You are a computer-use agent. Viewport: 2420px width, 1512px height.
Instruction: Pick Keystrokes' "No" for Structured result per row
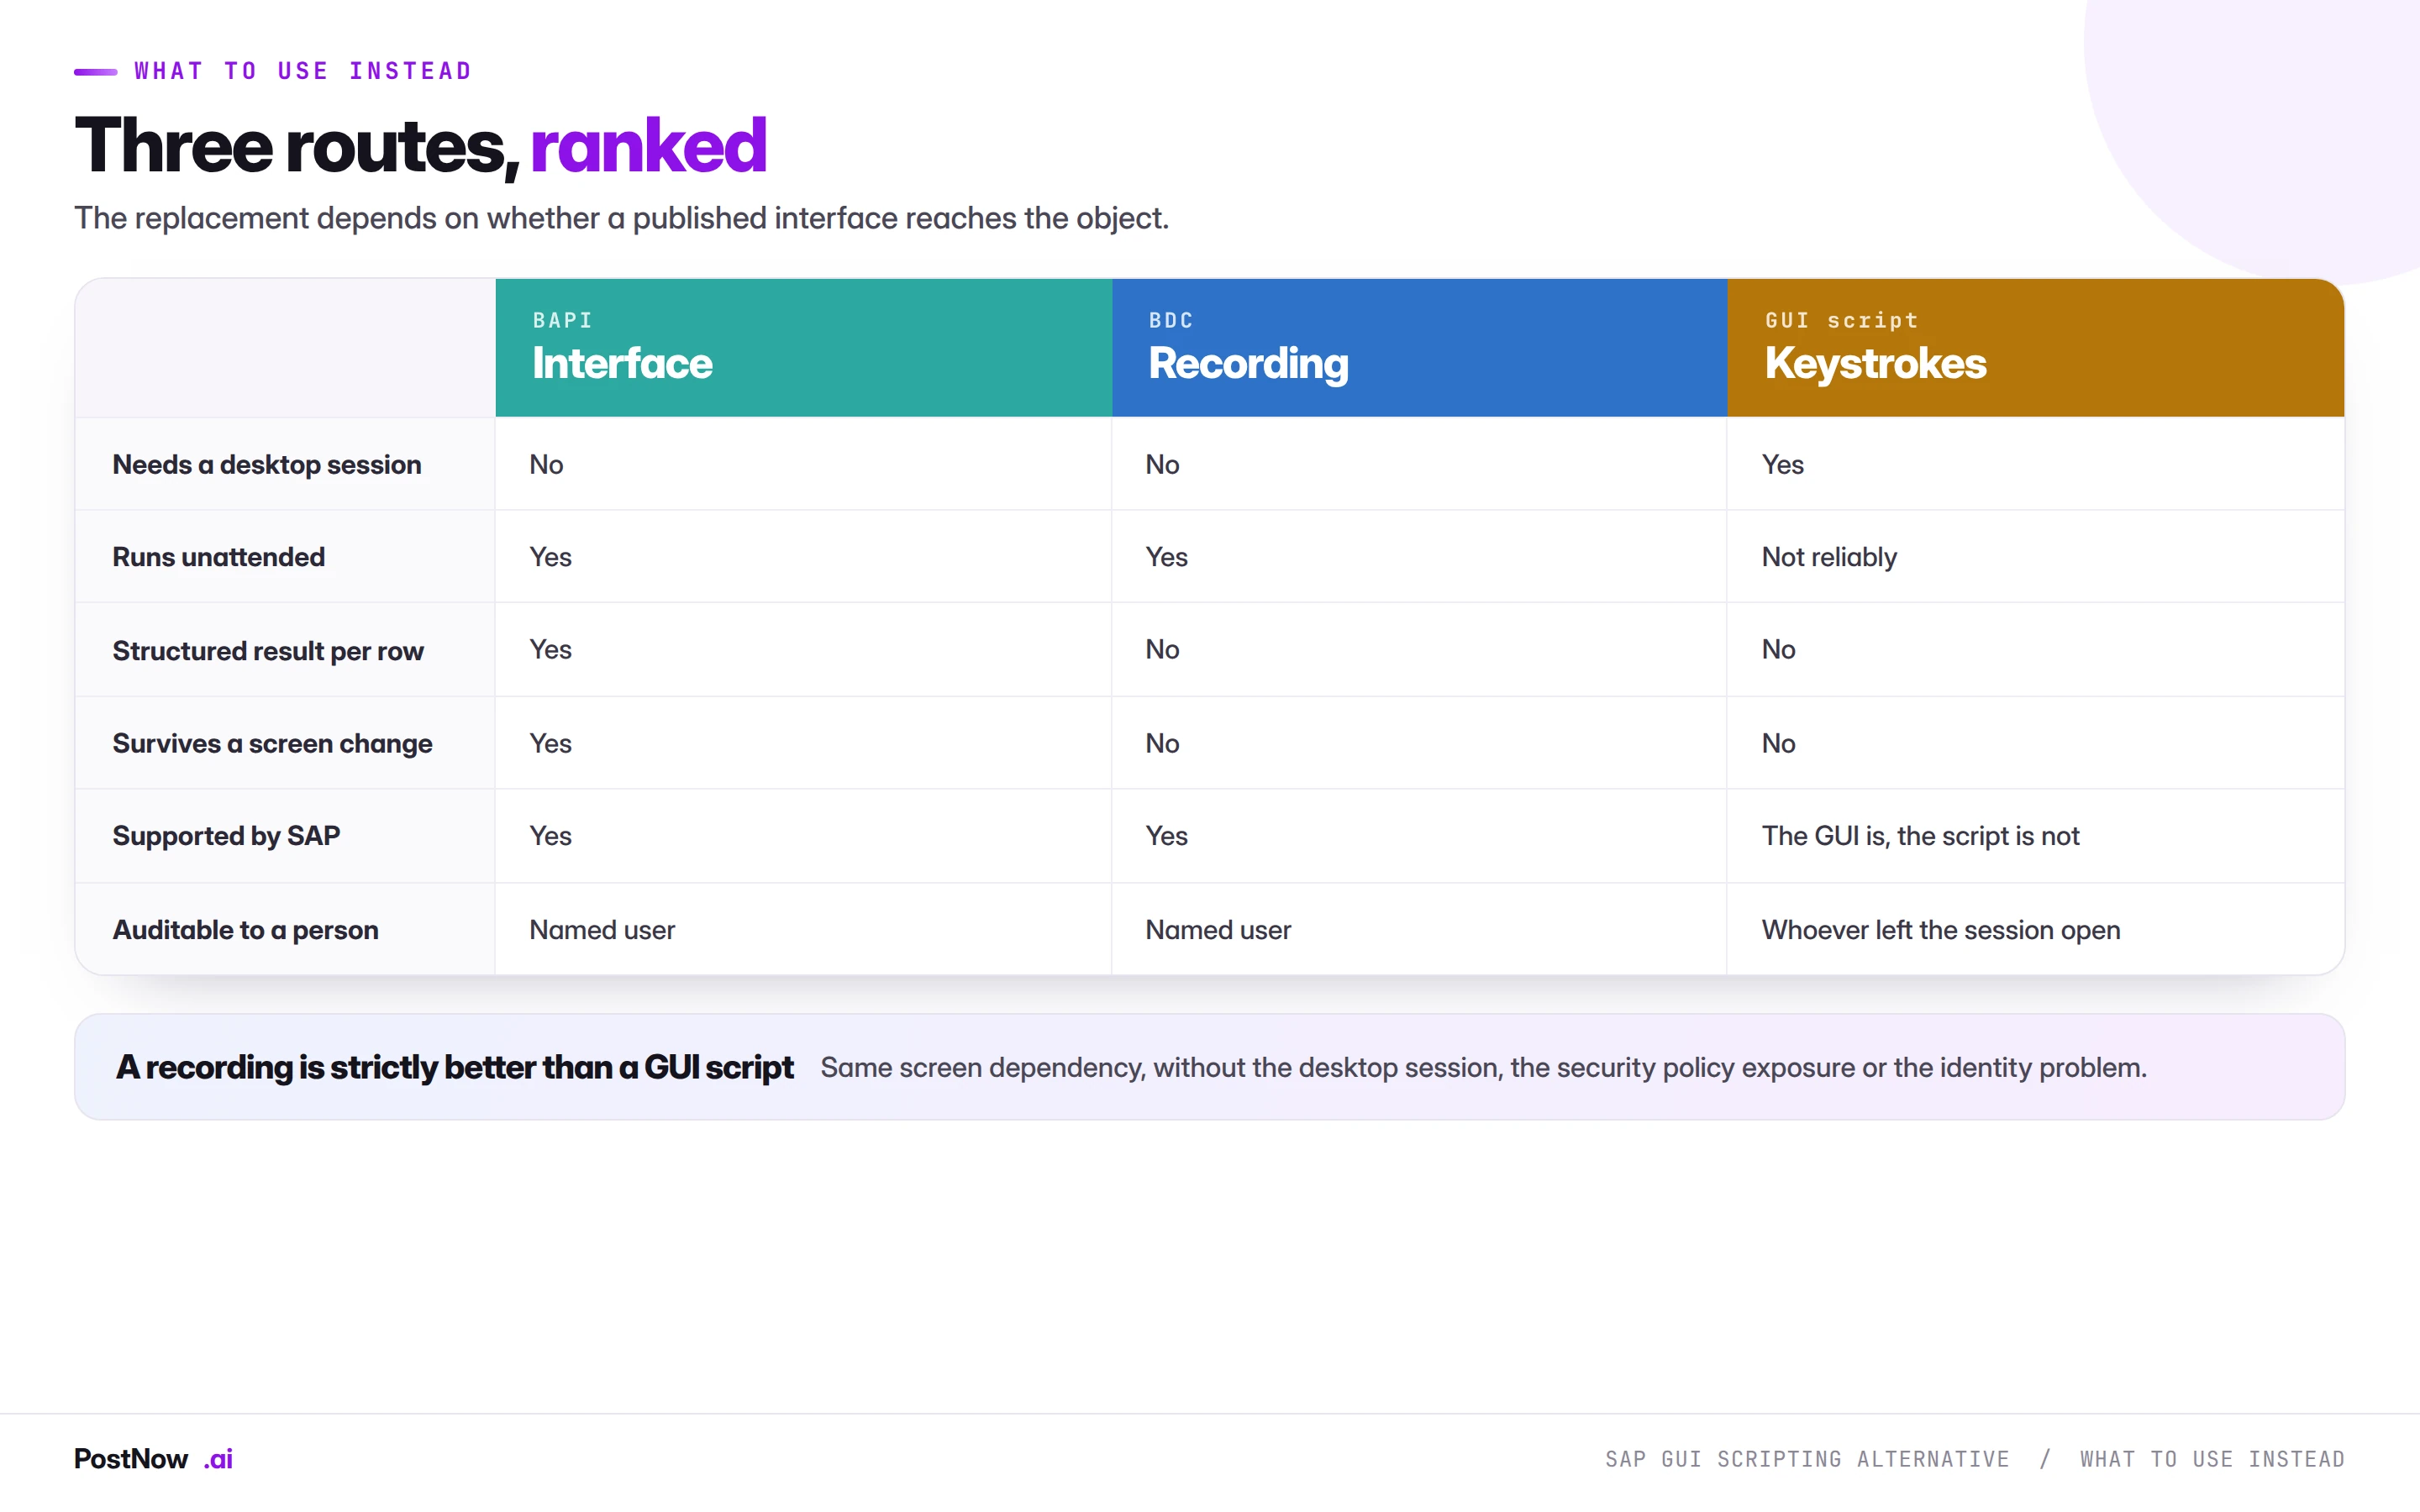coord(1778,650)
